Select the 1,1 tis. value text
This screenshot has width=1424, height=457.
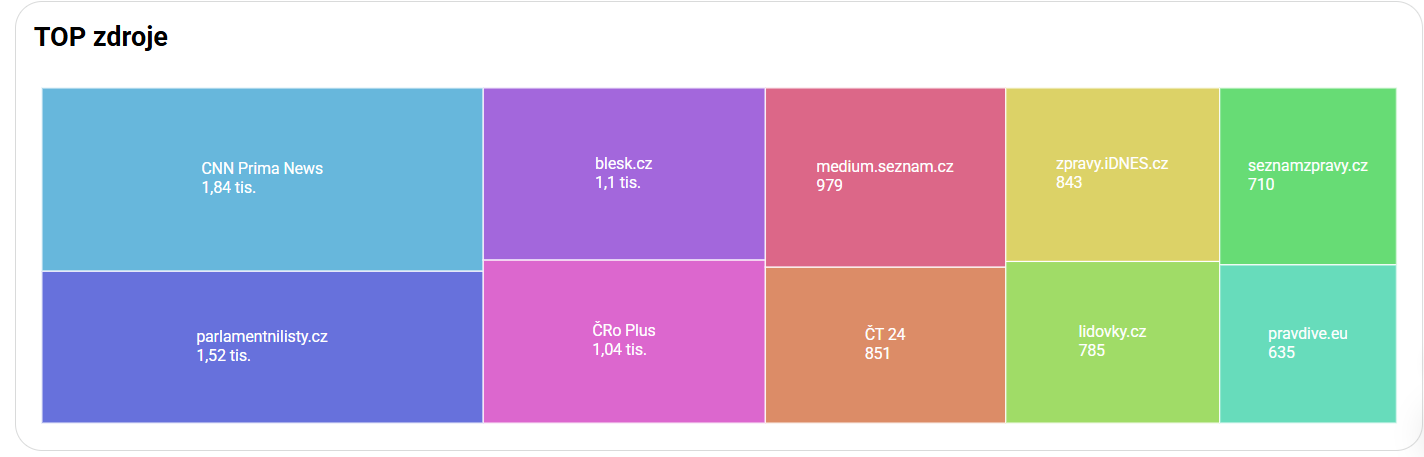[x=618, y=182]
